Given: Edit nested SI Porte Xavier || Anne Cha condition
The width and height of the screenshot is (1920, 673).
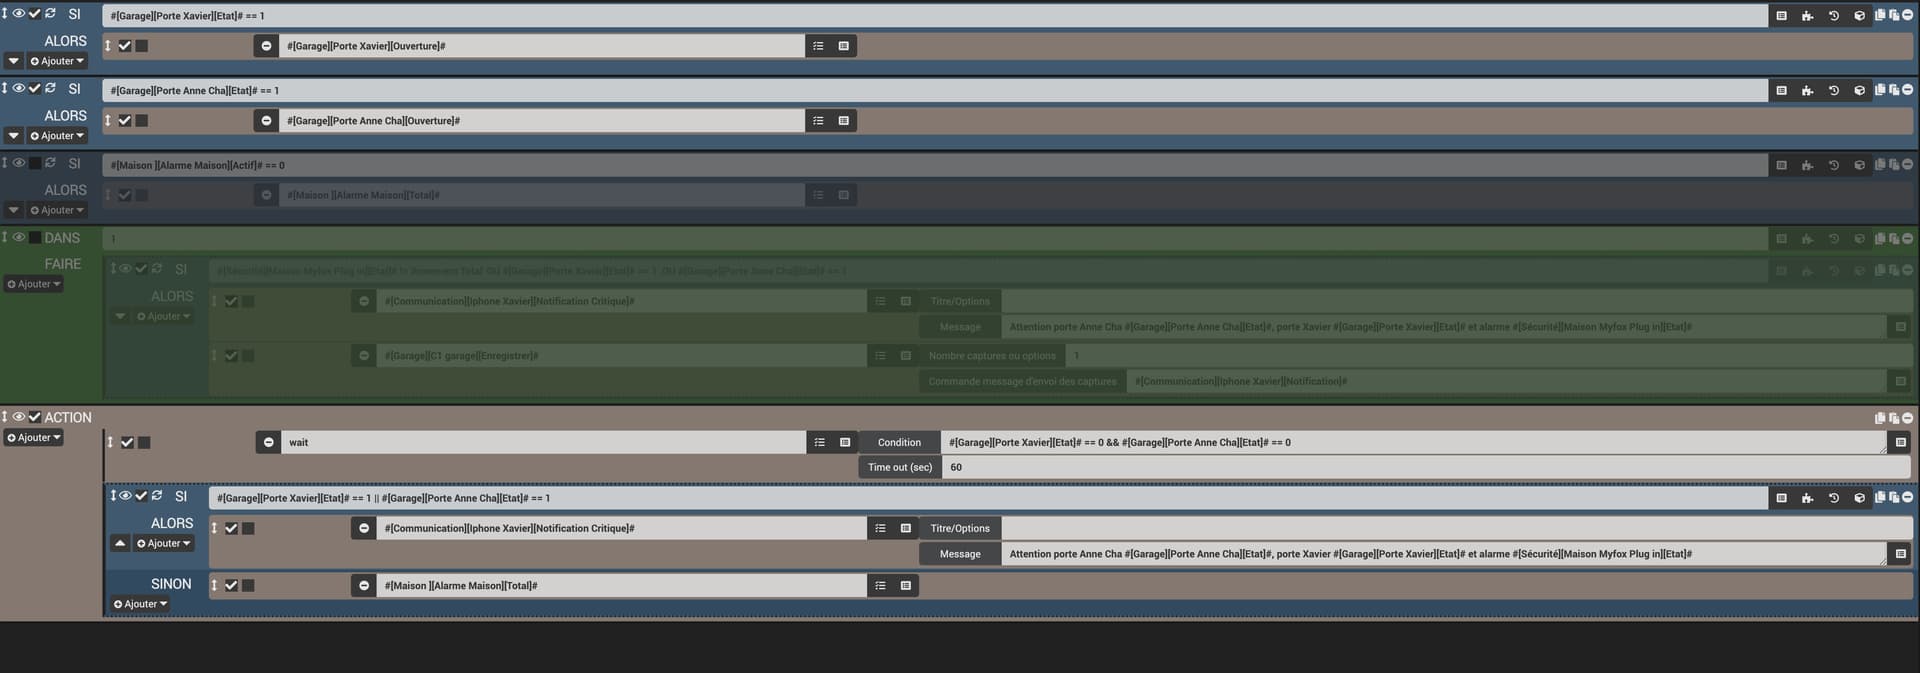Looking at the screenshot, I should 988,498.
